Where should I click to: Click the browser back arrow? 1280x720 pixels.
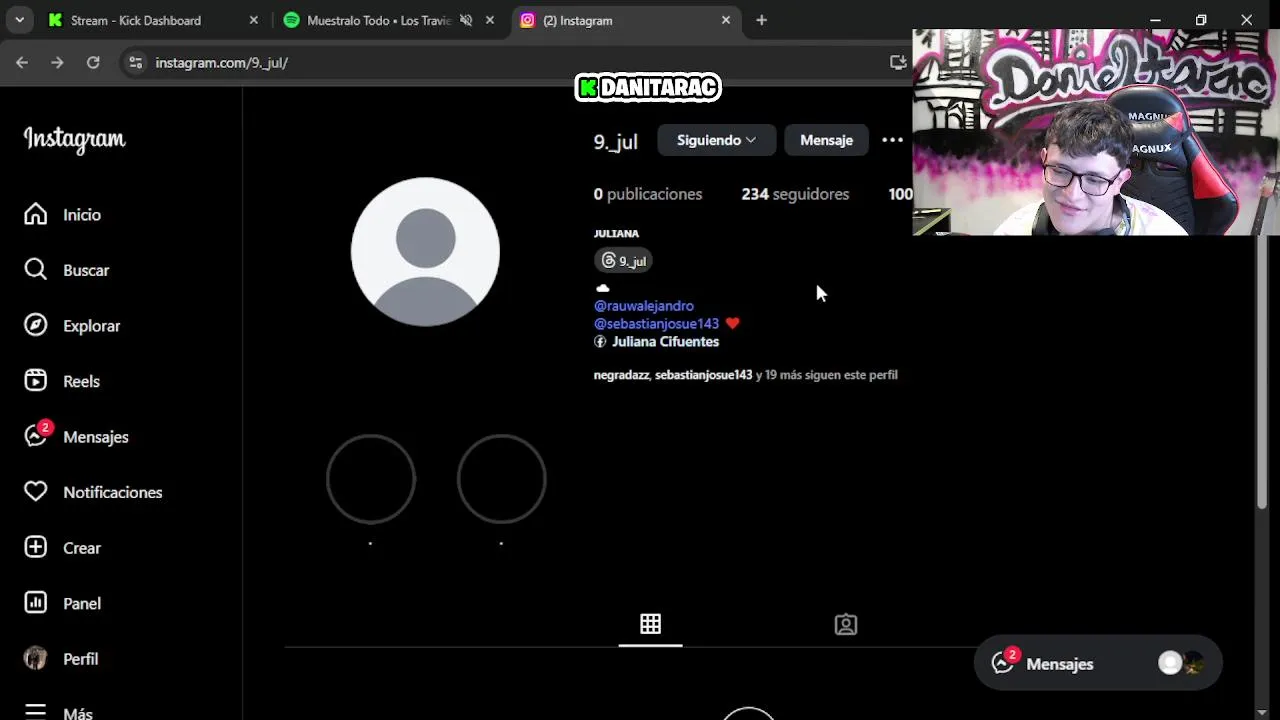tap(22, 62)
